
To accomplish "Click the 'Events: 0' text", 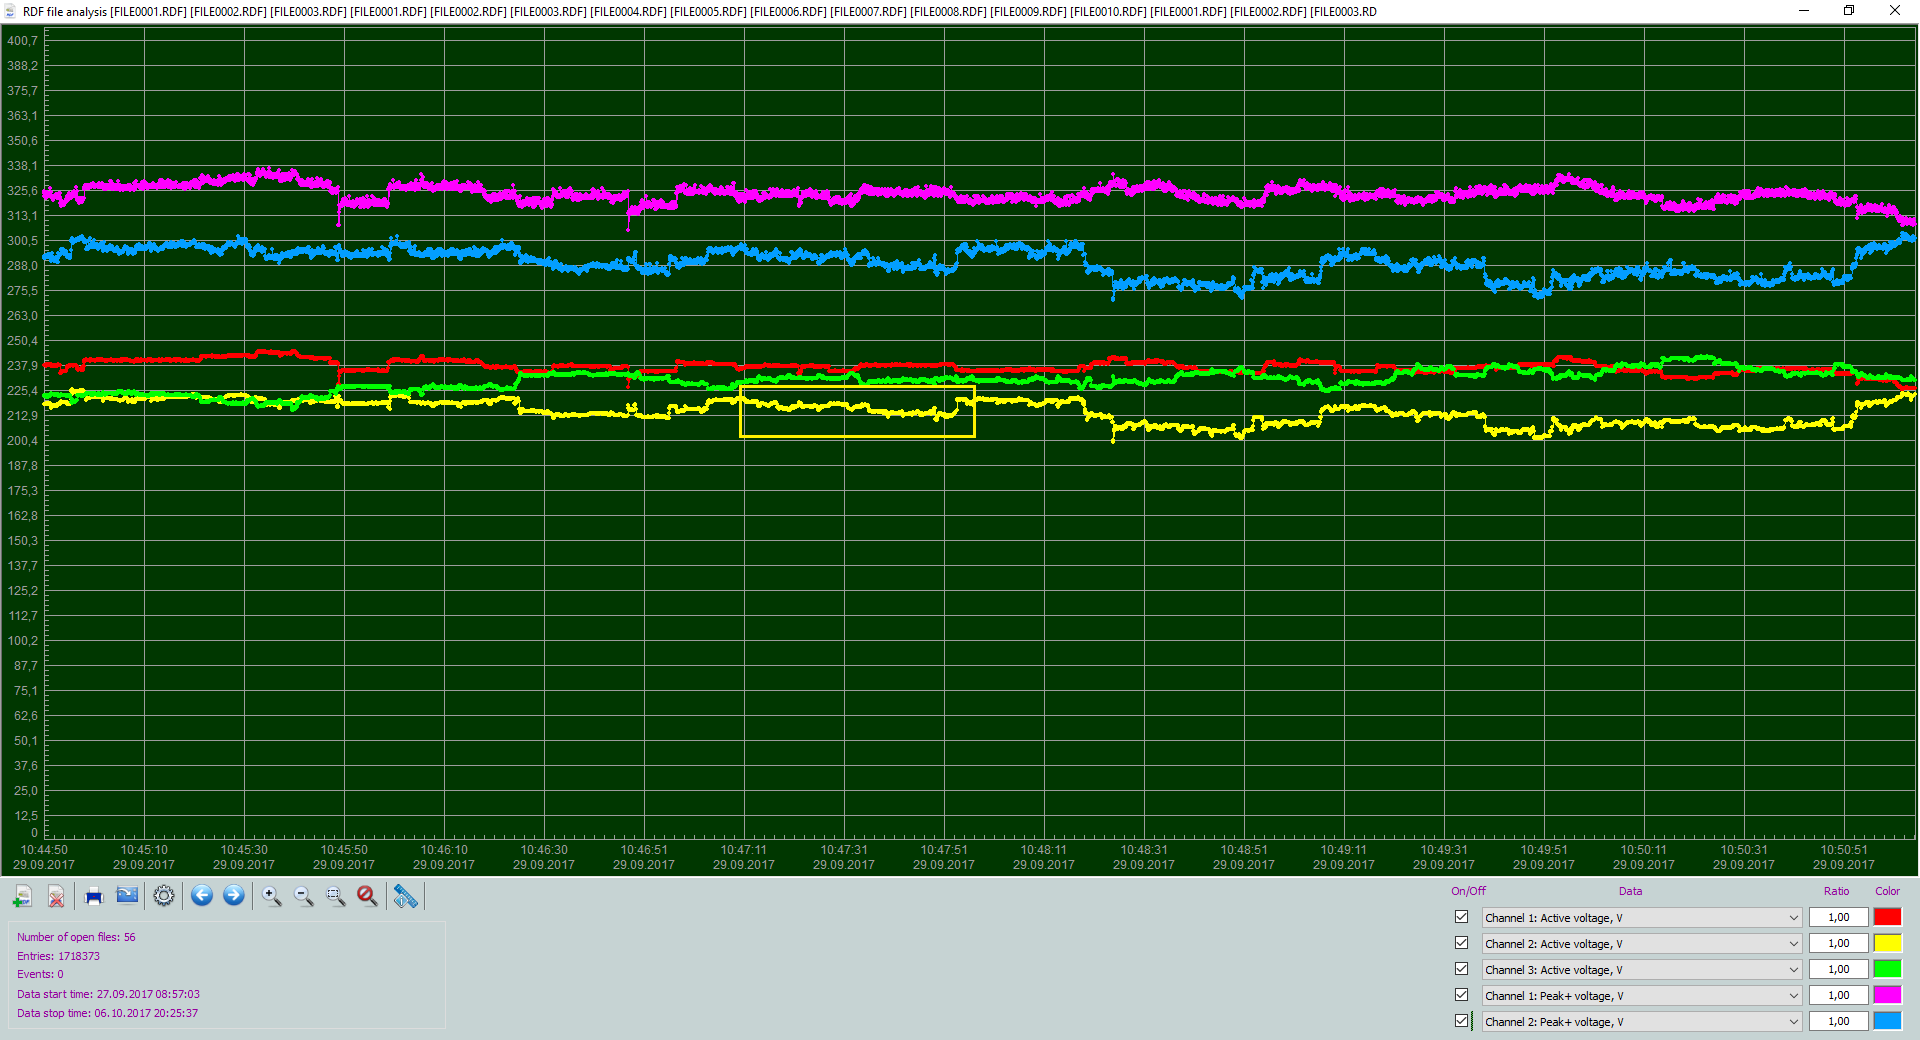I will coord(40,974).
